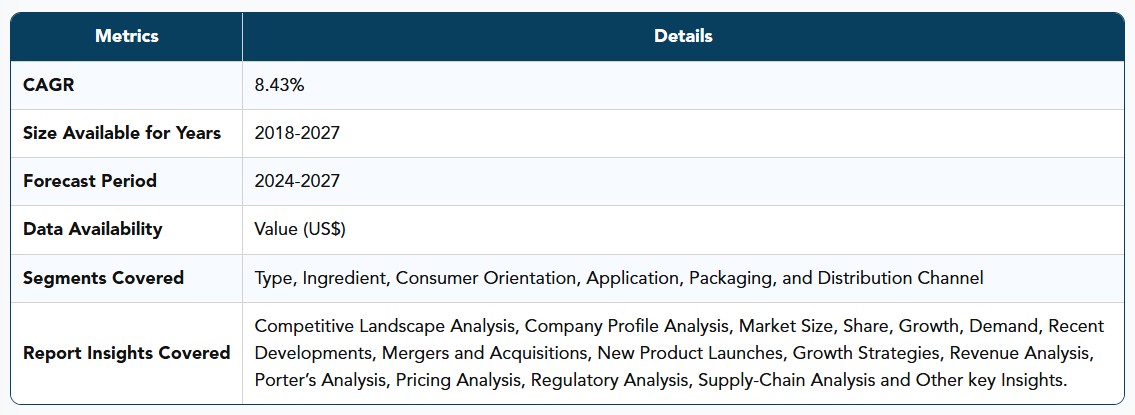The height and width of the screenshot is (415, 1135).
Task: Click Company Profile Analysis text
Action: click(627, 327)
